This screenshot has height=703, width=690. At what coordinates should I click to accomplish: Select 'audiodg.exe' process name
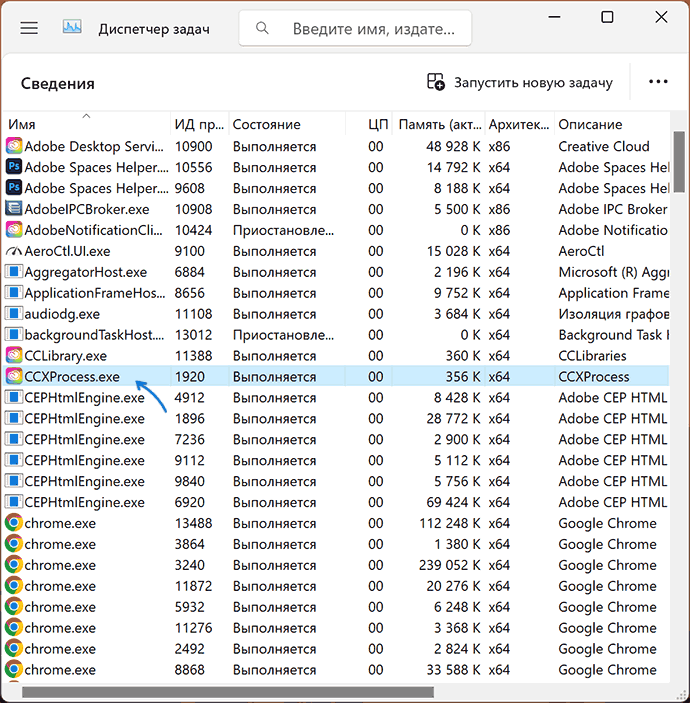[x=62, y=314]
